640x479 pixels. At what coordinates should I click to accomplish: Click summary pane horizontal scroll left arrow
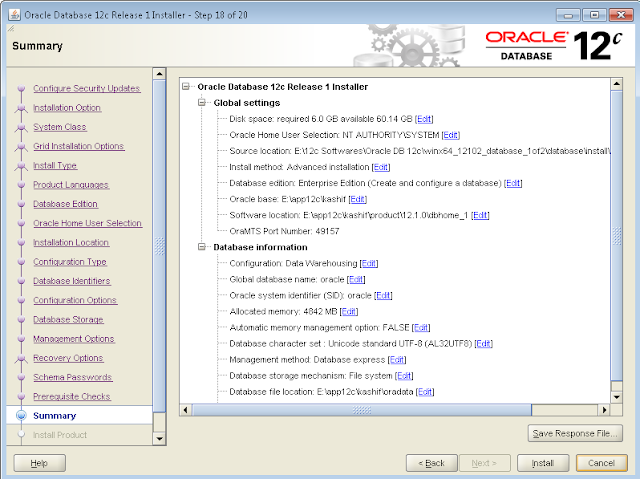[x=186, y=410]
